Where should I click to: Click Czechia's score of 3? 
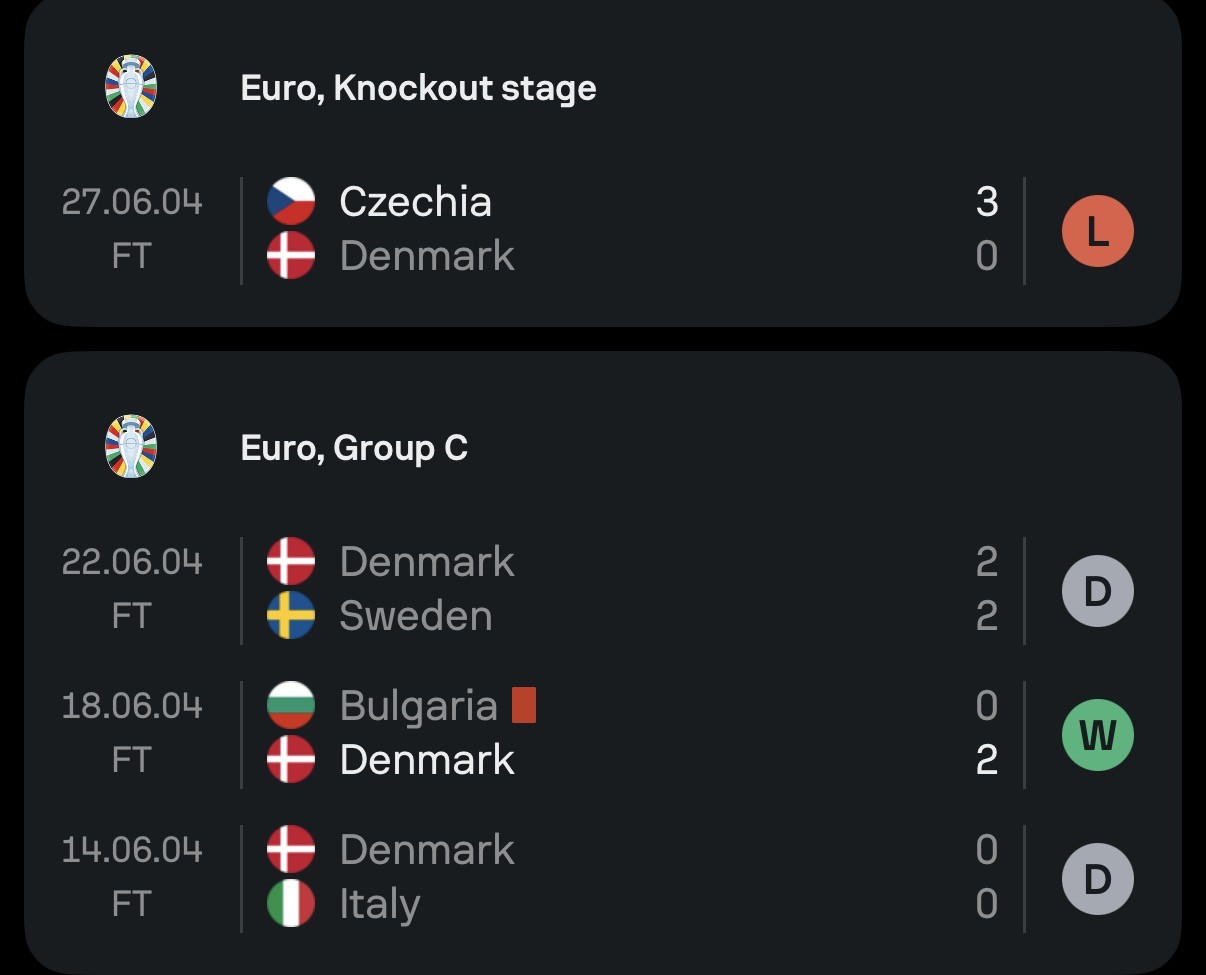[986, 202]
